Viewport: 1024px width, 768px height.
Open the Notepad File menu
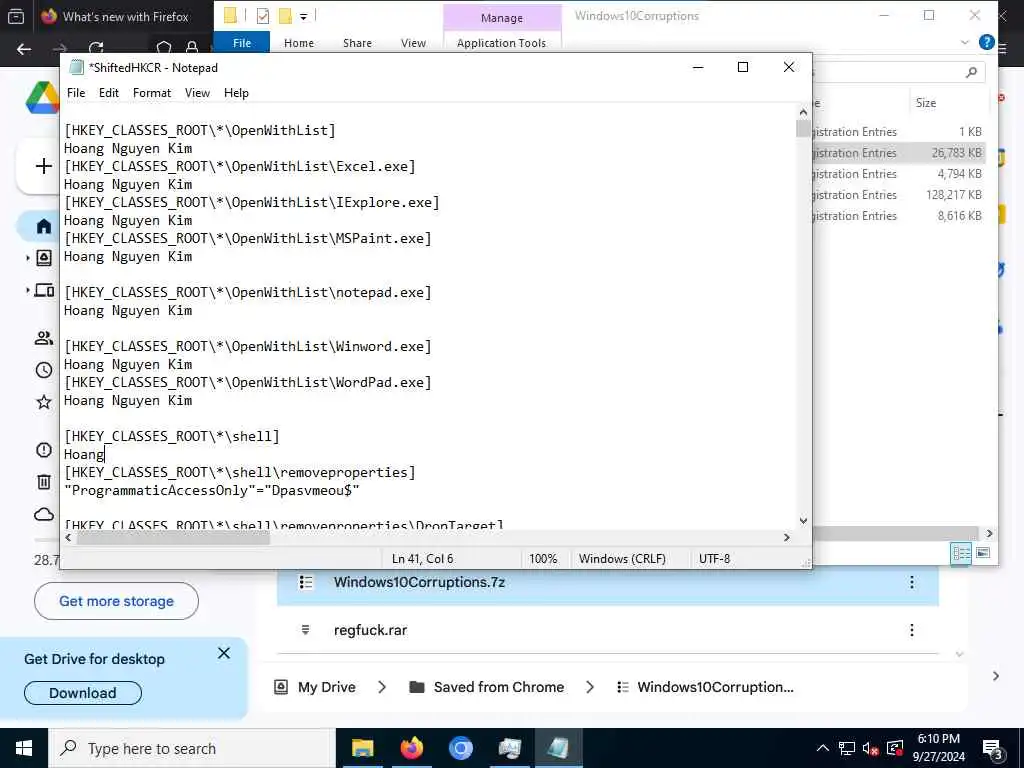pos(76,93)
